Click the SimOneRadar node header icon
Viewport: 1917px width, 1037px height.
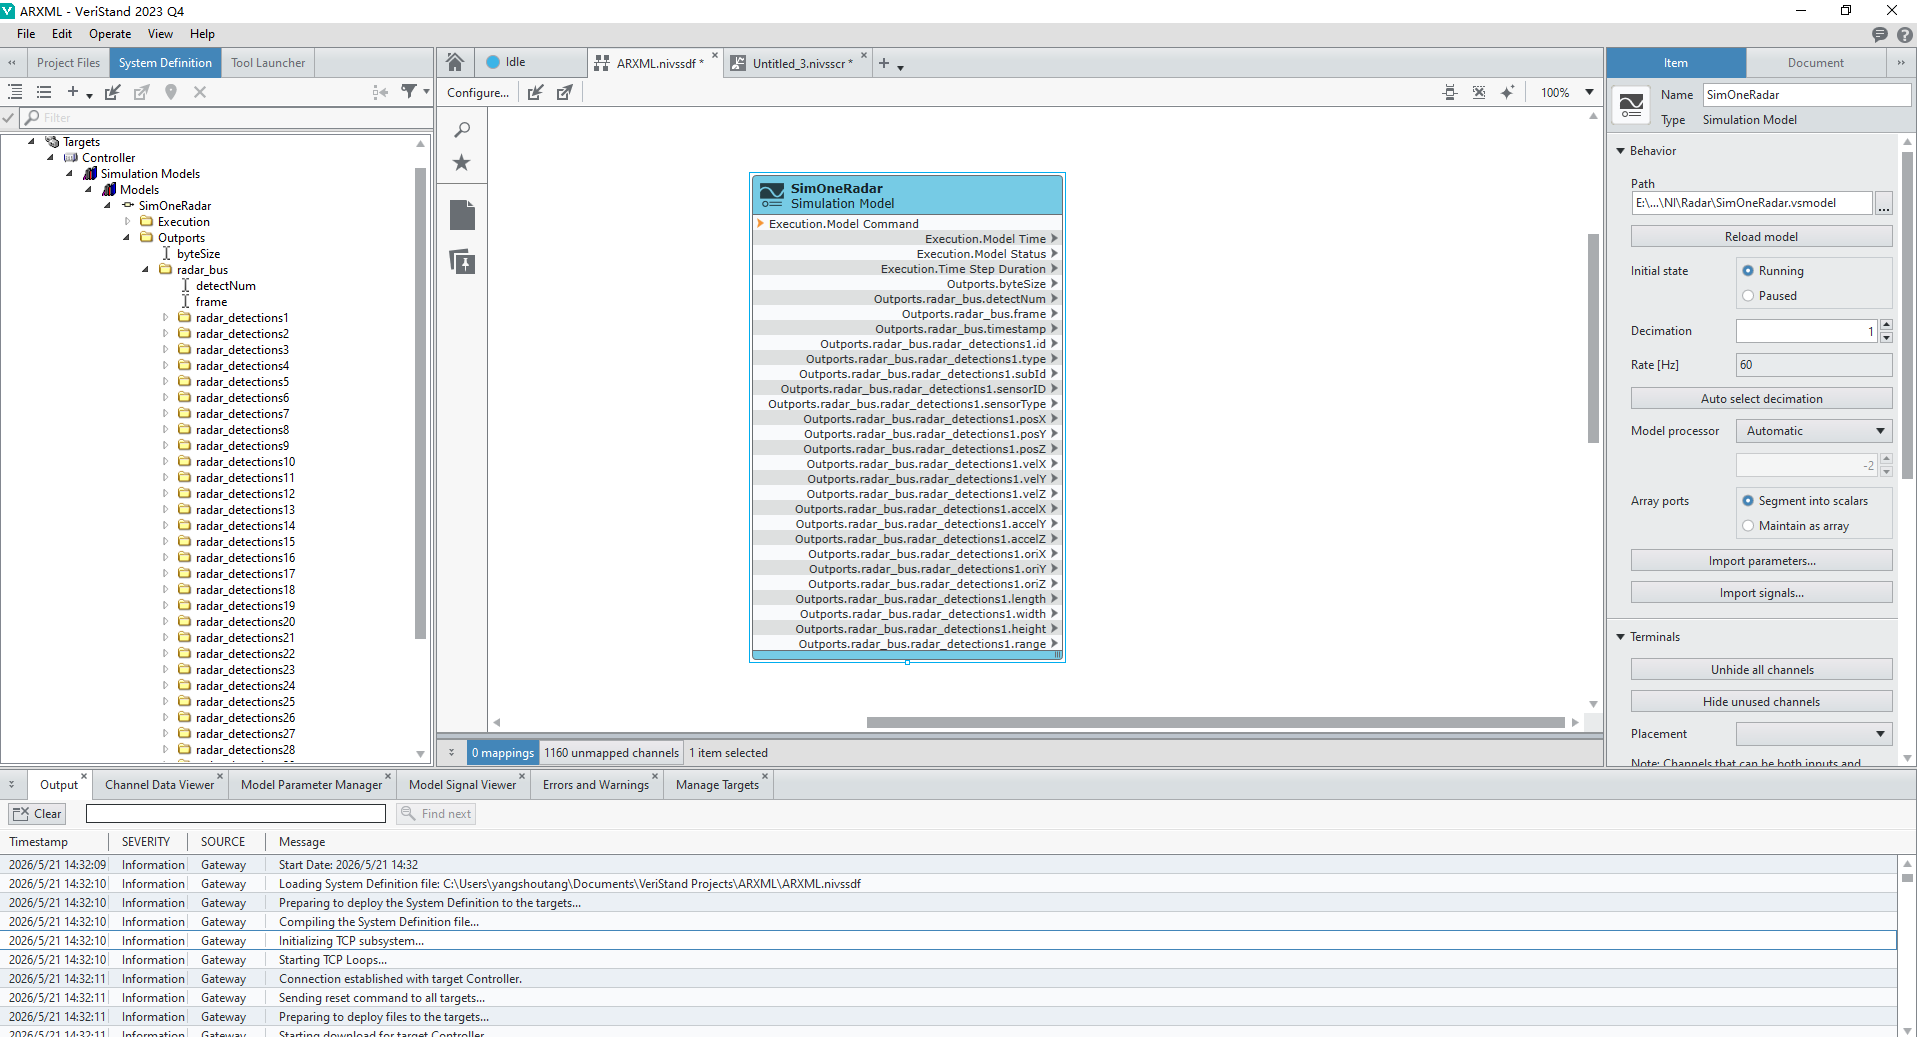click(x=772, y=194)
